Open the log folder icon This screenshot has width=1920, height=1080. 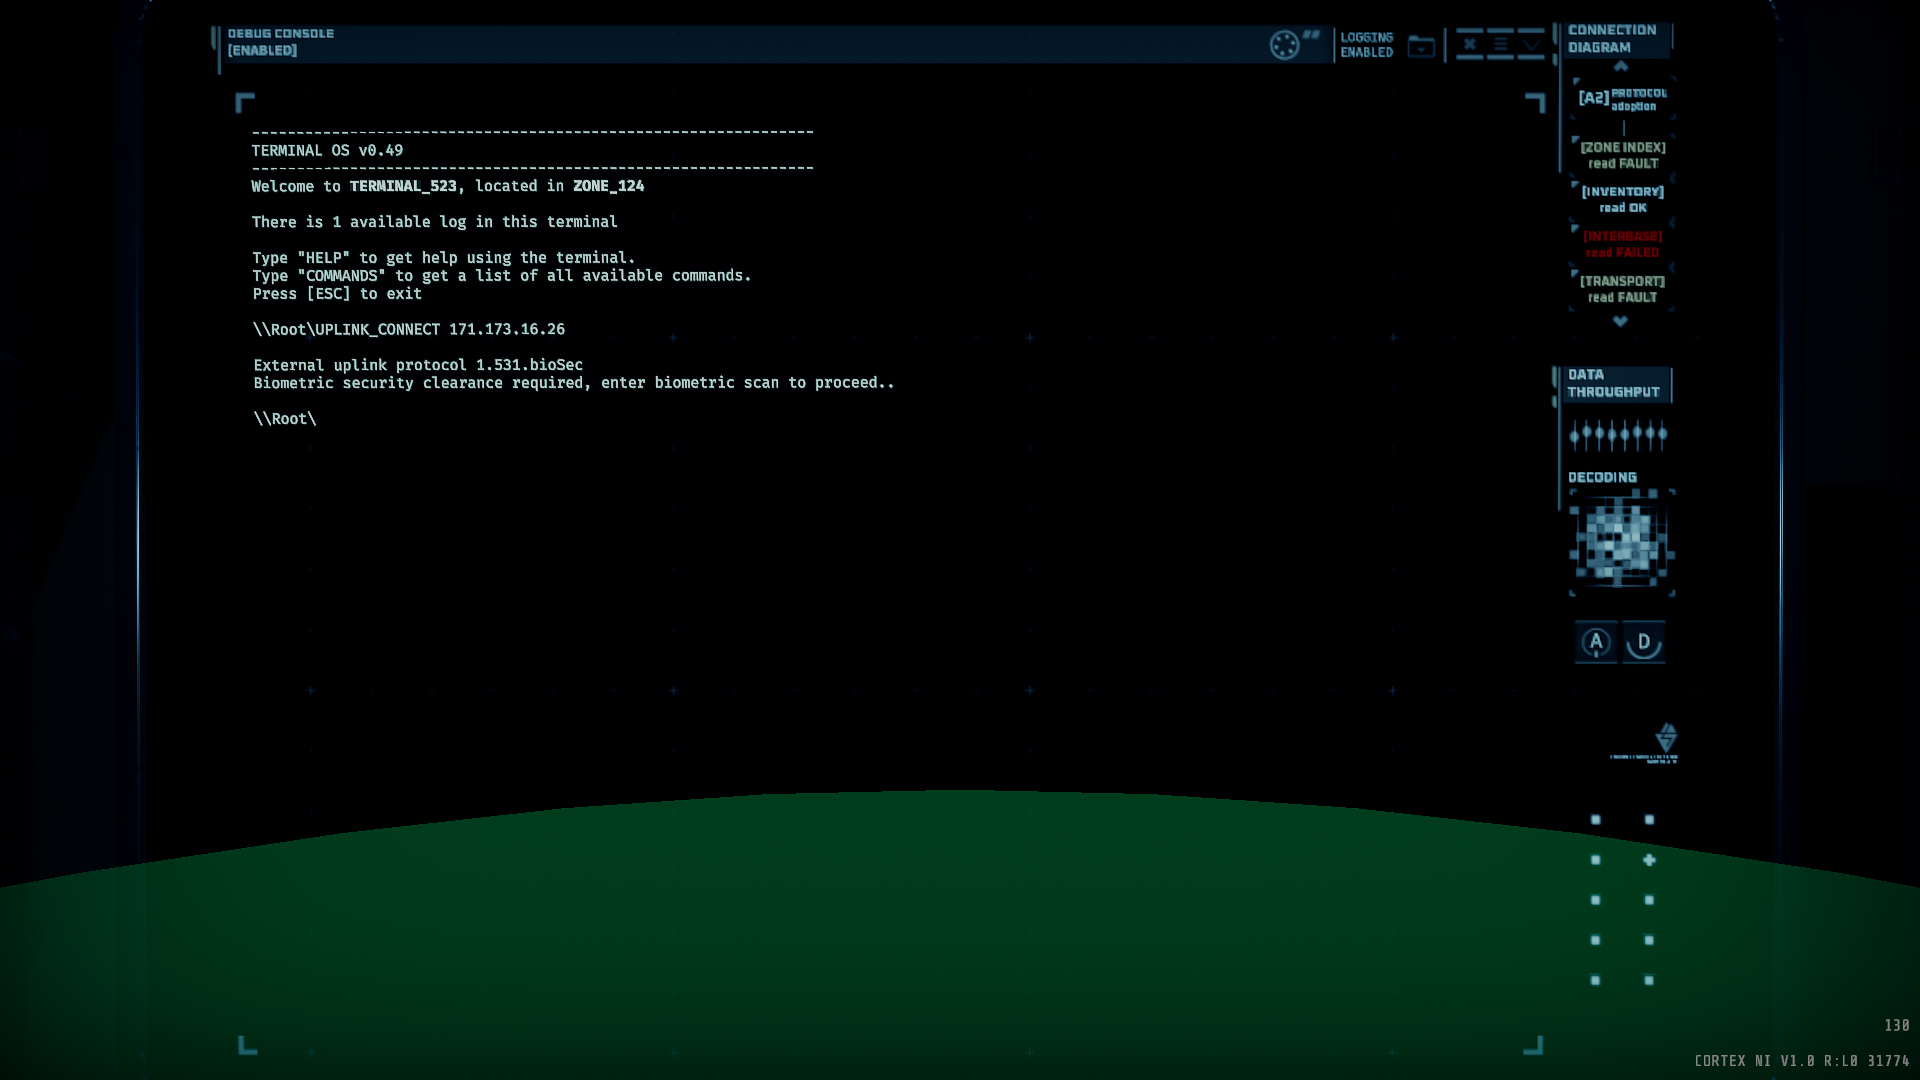click(1421, 46)
